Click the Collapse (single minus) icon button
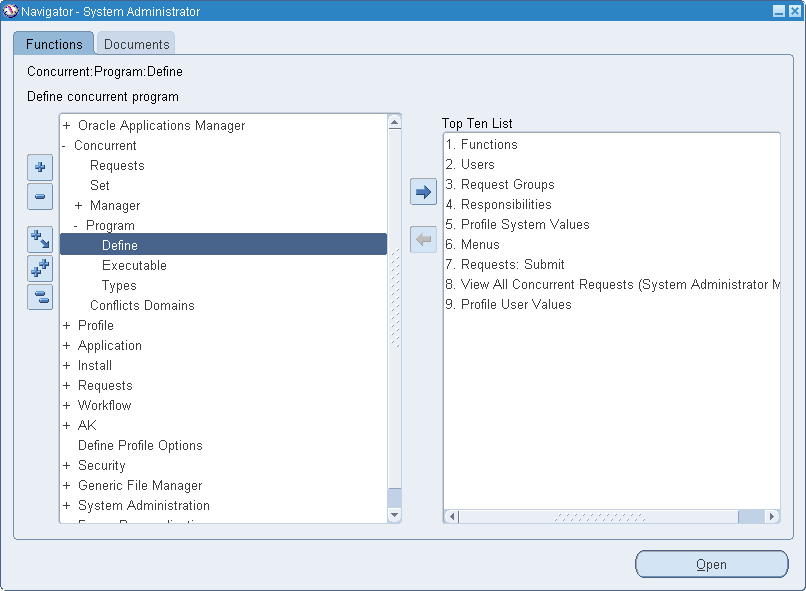Screen dimensions: 806x591 pos(40,196)
